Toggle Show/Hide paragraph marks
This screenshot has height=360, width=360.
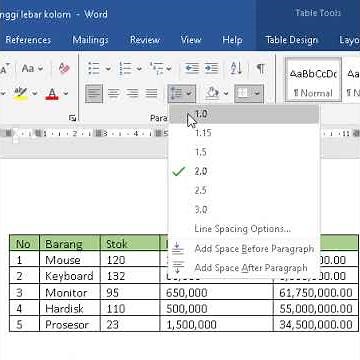260,69
